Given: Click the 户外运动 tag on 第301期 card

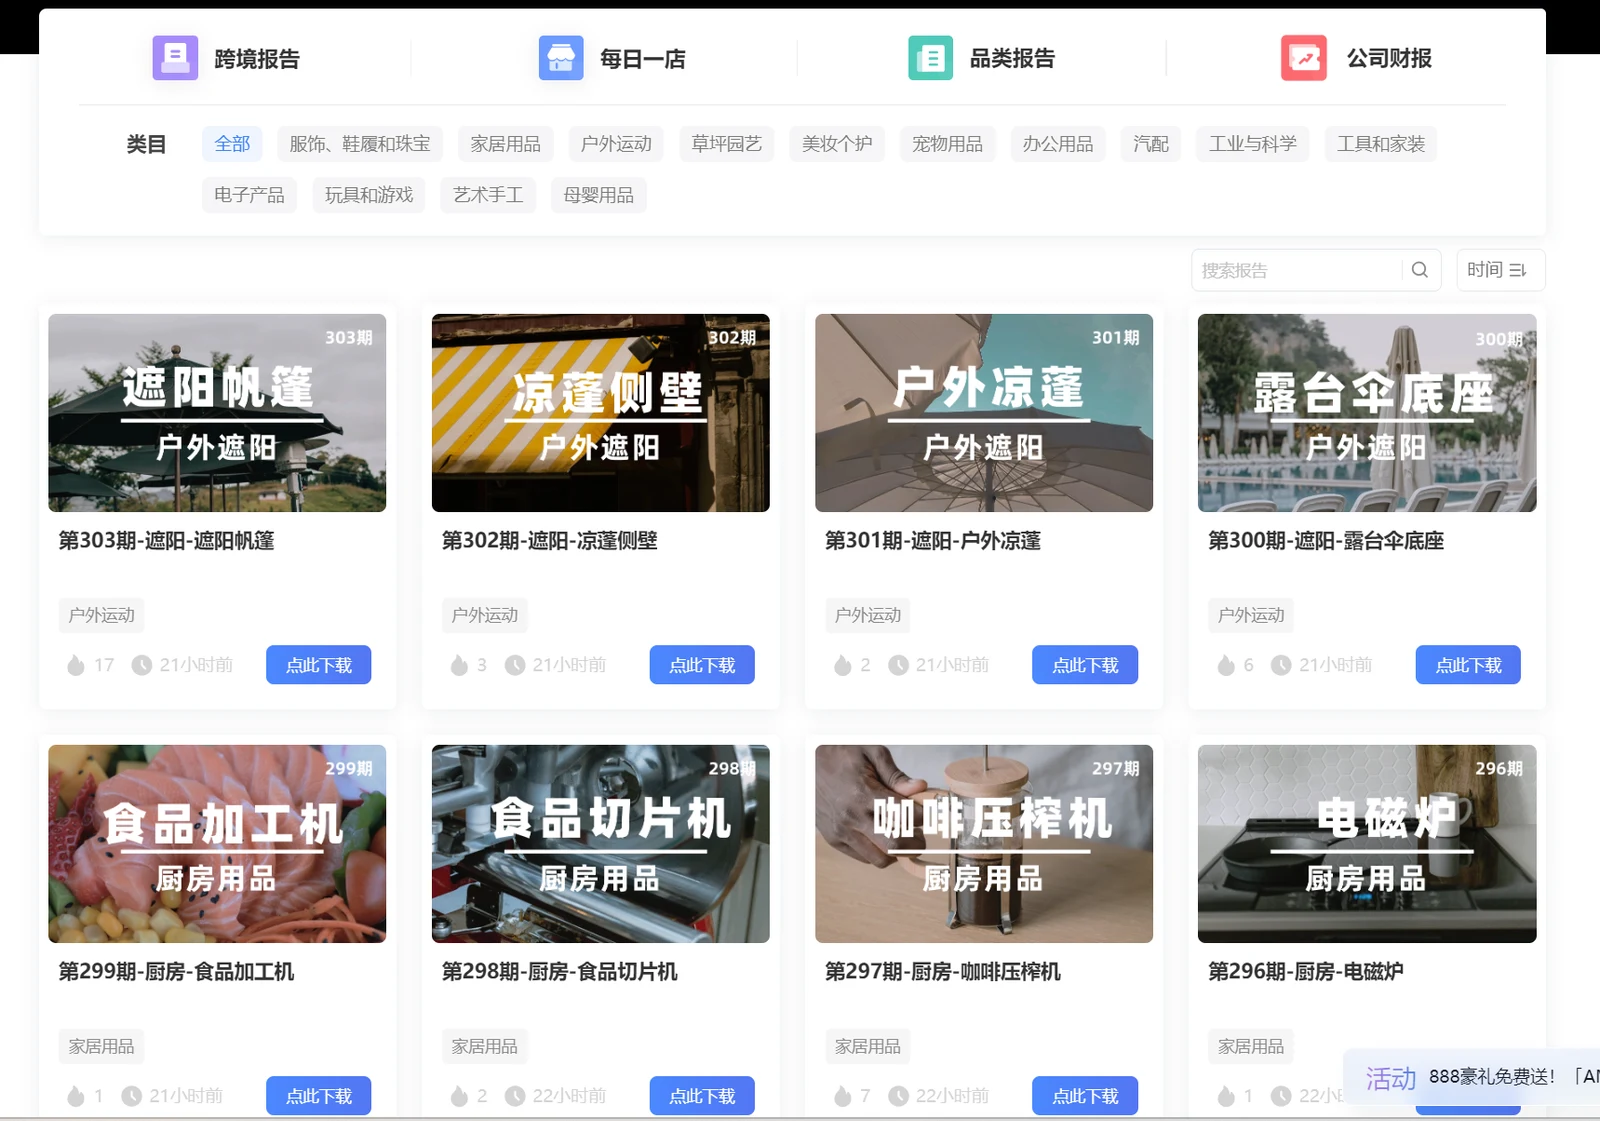Looking at the screenshot, I should click(868, 615).
